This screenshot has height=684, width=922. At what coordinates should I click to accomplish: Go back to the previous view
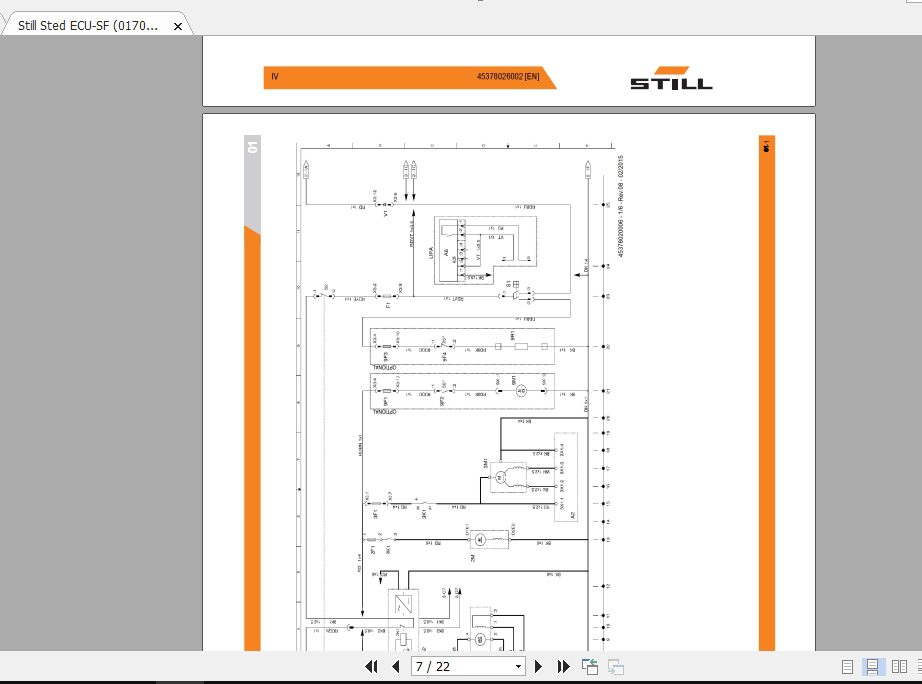click(590, 666)
